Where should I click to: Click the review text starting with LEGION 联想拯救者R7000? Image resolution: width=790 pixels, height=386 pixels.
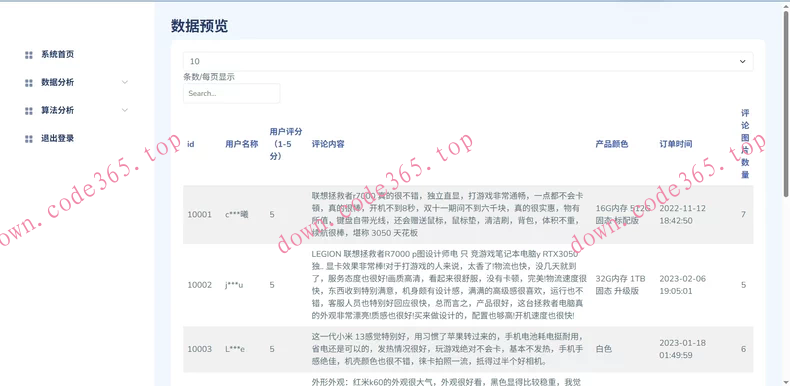pos(449,285)
